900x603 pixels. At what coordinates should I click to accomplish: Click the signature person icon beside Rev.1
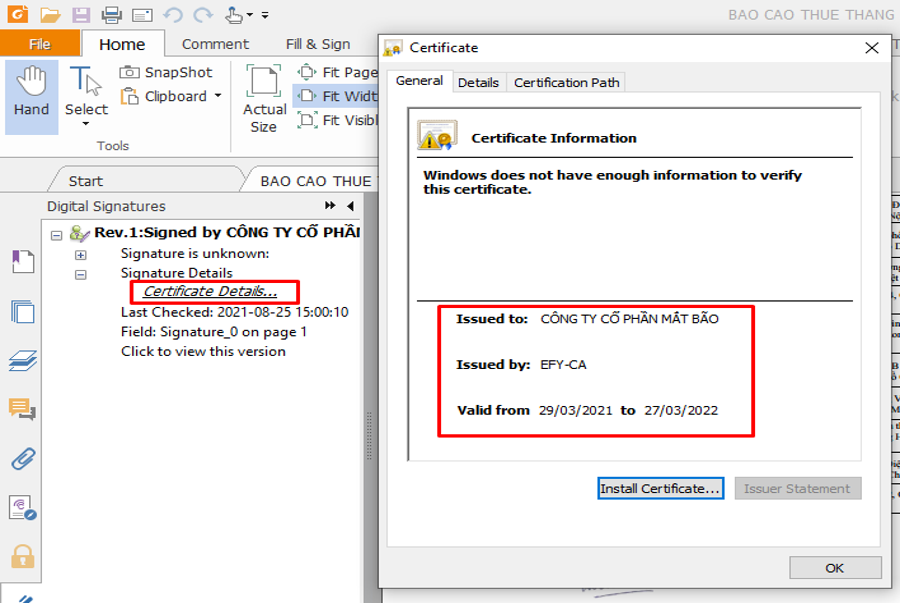(79, 233)
